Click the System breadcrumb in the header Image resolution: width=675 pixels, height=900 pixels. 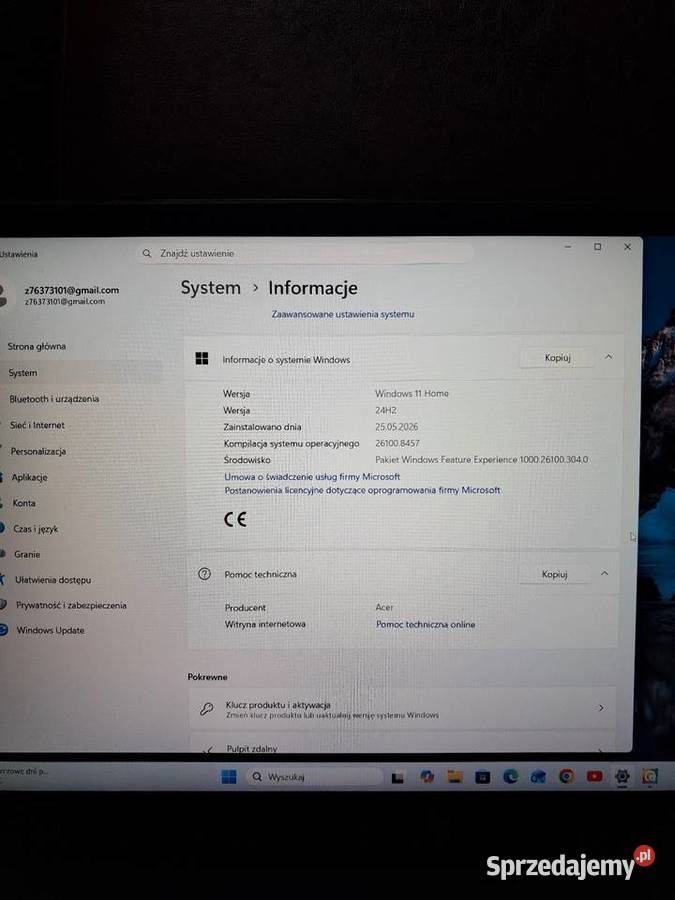point(211,288)
